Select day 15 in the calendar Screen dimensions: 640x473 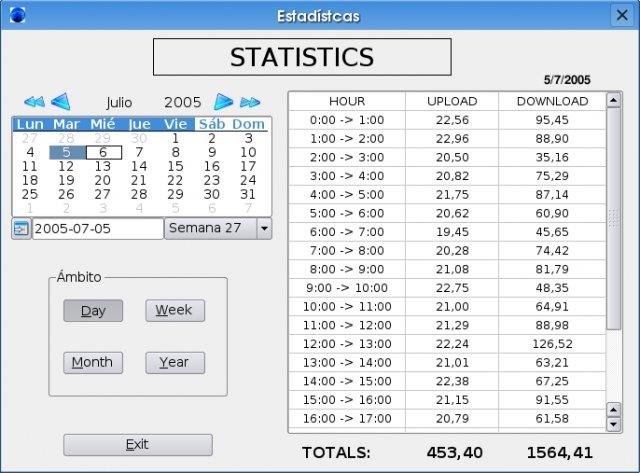tap(176, 167)
